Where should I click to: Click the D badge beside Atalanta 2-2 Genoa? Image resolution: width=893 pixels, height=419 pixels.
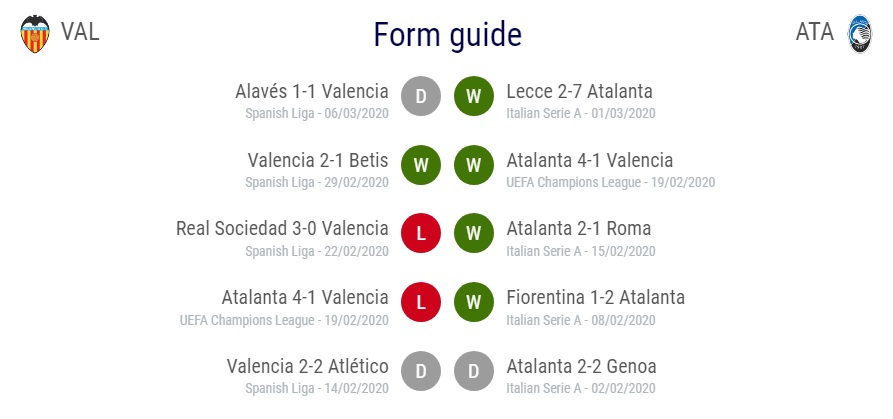pos(474,371)
